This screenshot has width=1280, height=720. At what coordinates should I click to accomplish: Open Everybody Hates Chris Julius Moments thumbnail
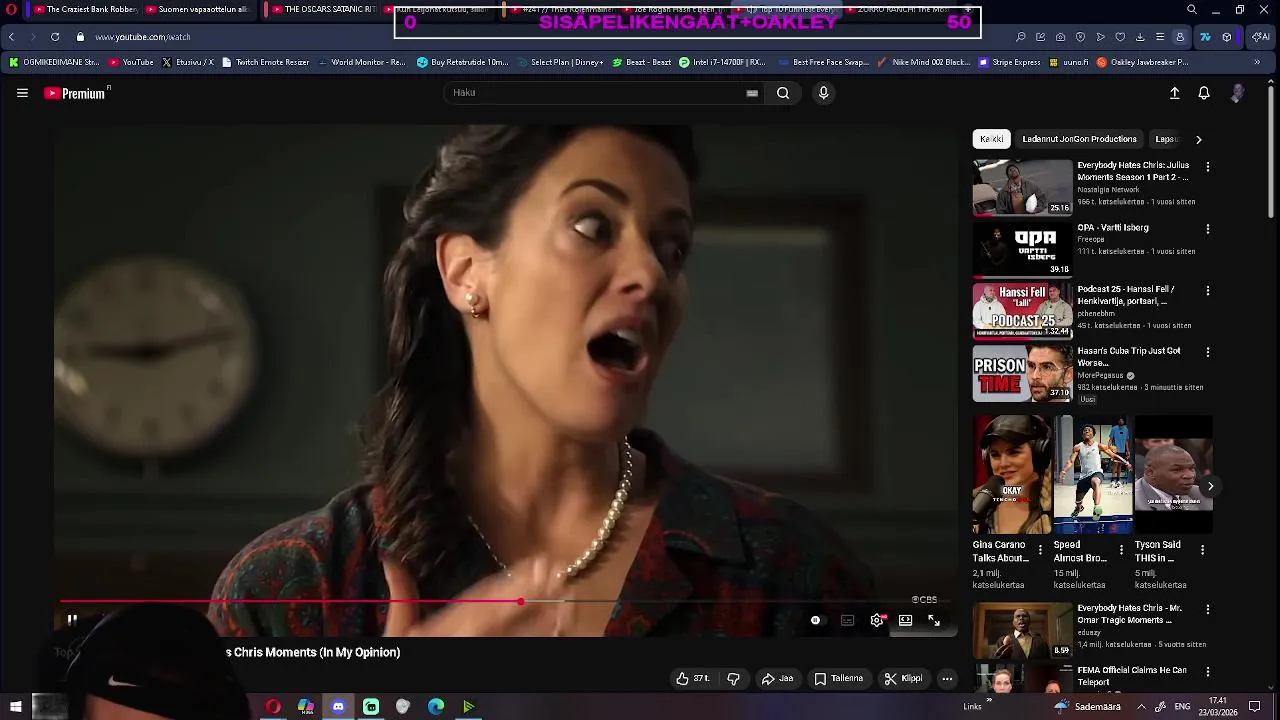pyautogui.click(x=1022, y=187)
